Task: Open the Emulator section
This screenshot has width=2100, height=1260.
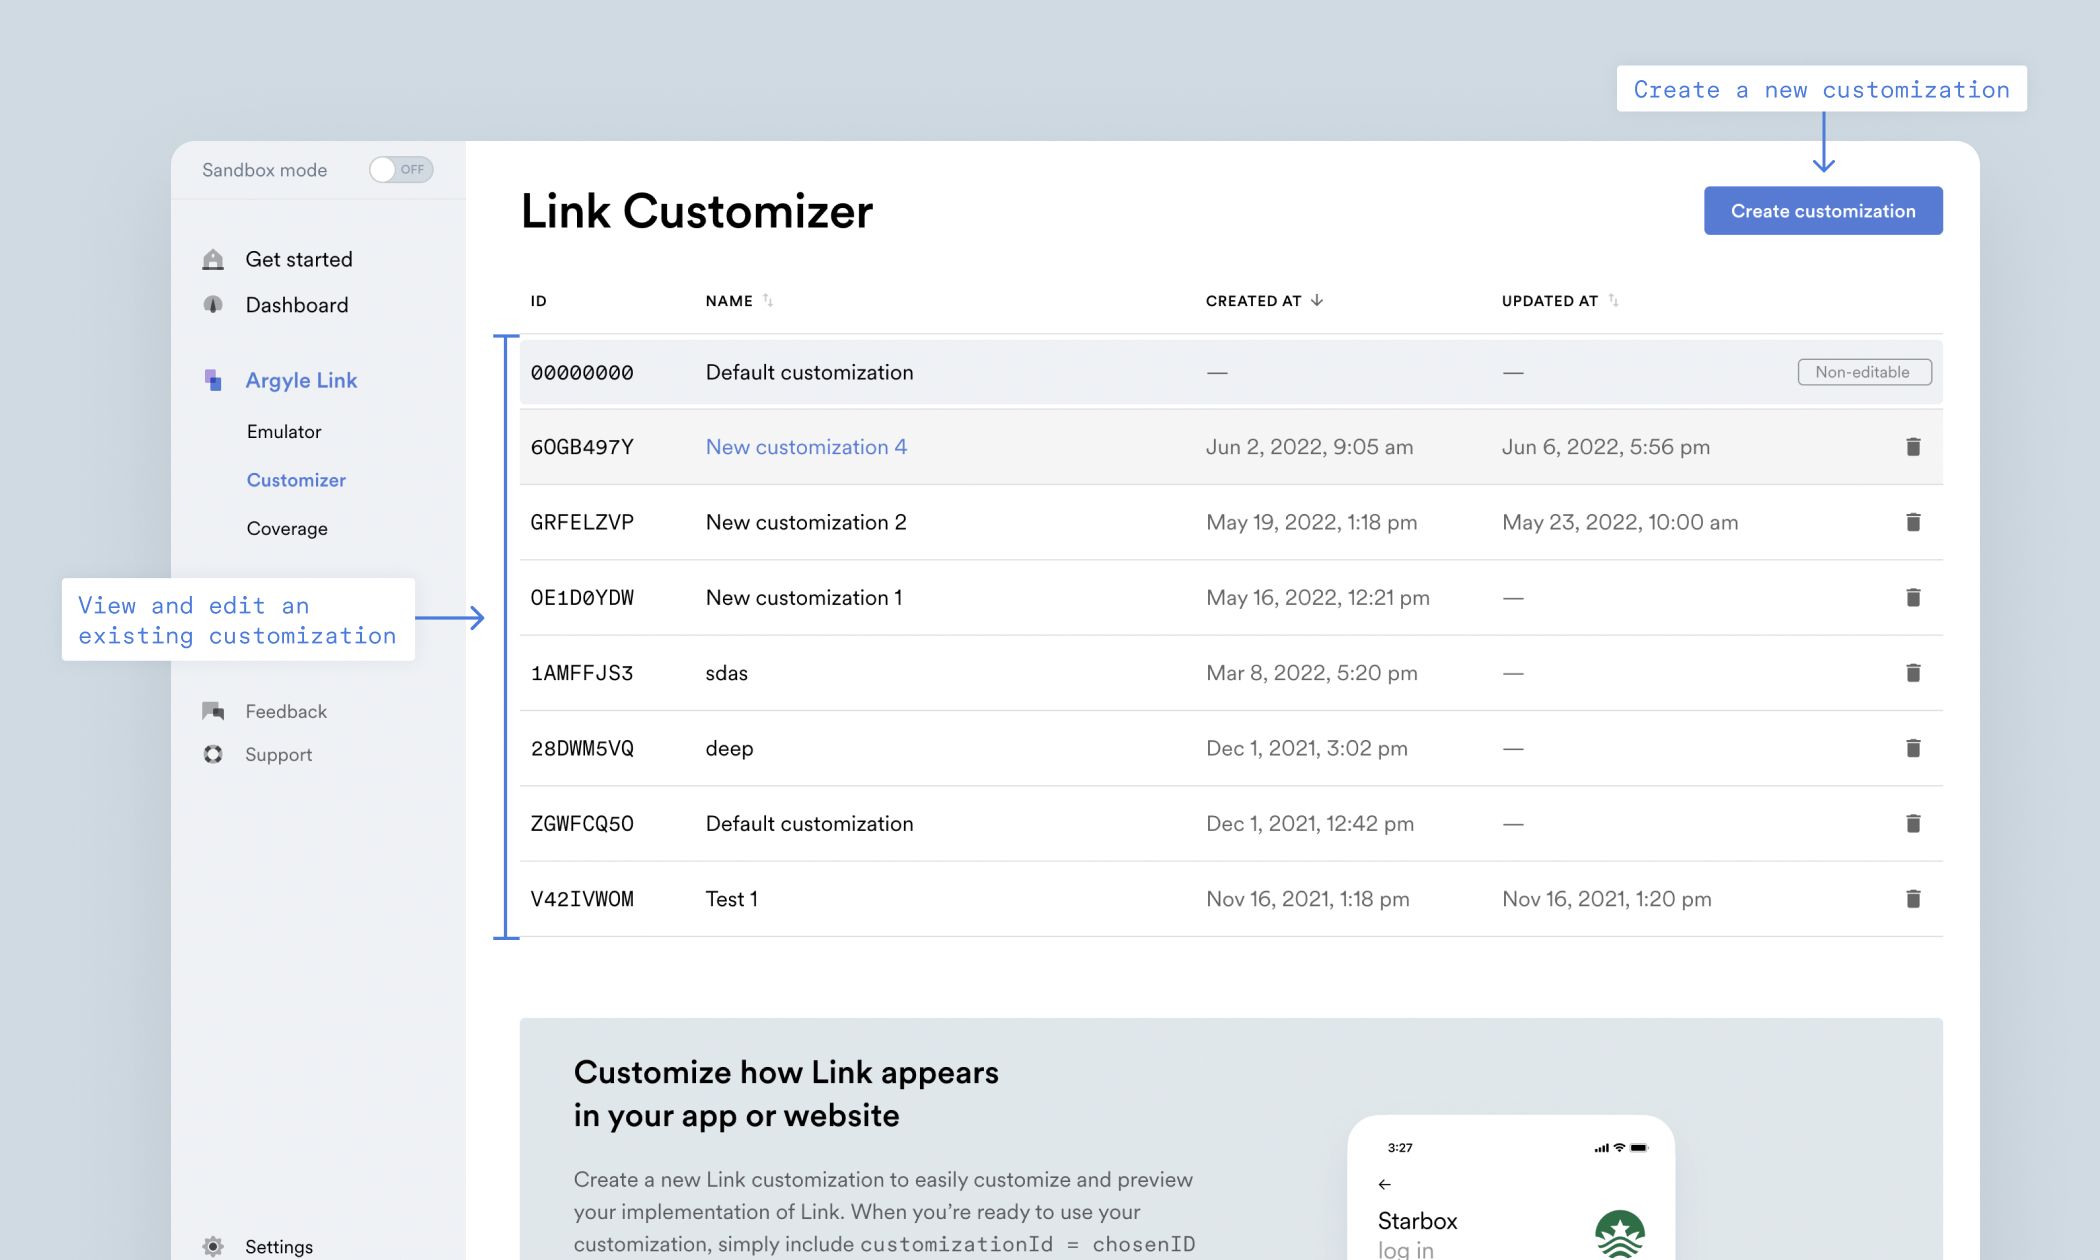Action: point(284,432)
